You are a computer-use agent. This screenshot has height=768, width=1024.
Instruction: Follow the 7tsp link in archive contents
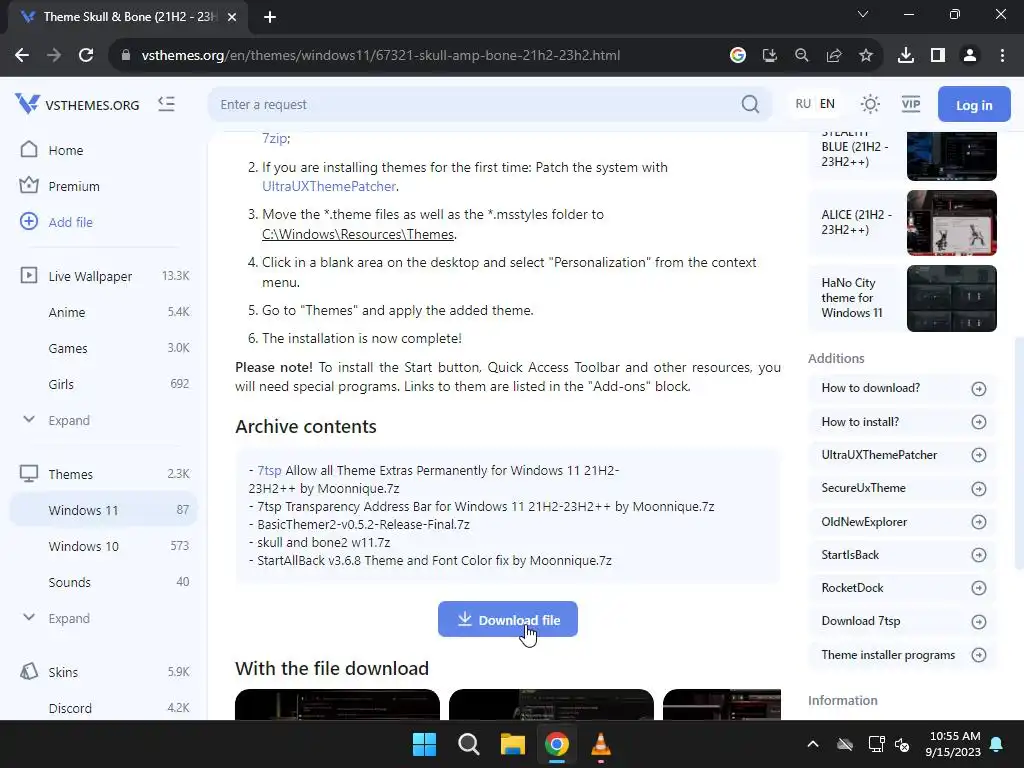269,470
